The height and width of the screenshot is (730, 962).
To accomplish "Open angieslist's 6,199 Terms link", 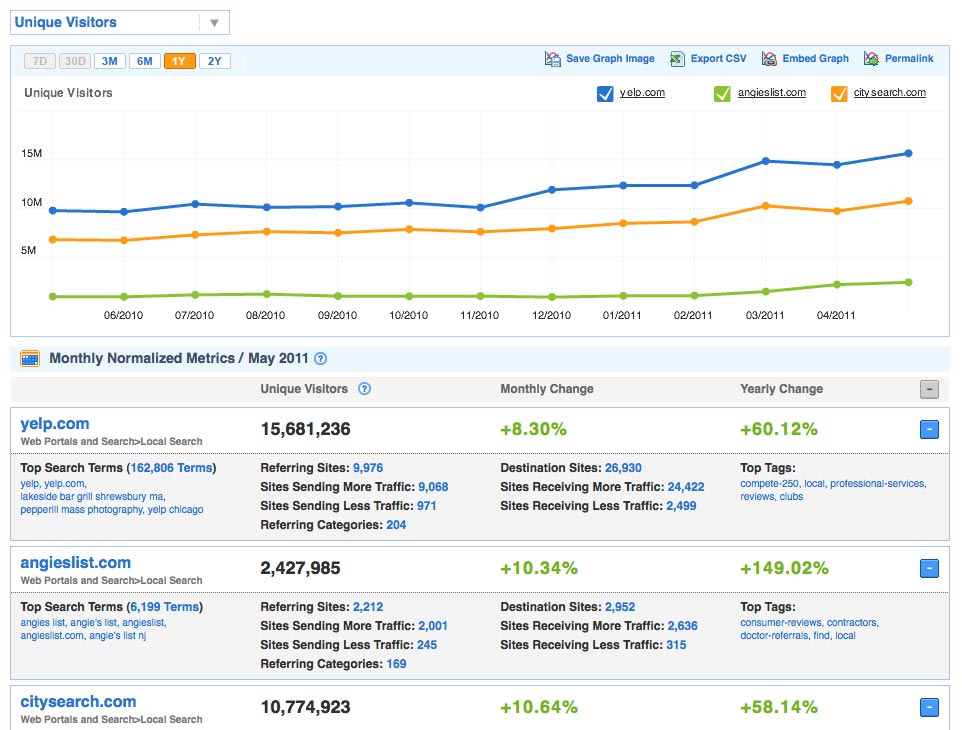I will [164, 607].
